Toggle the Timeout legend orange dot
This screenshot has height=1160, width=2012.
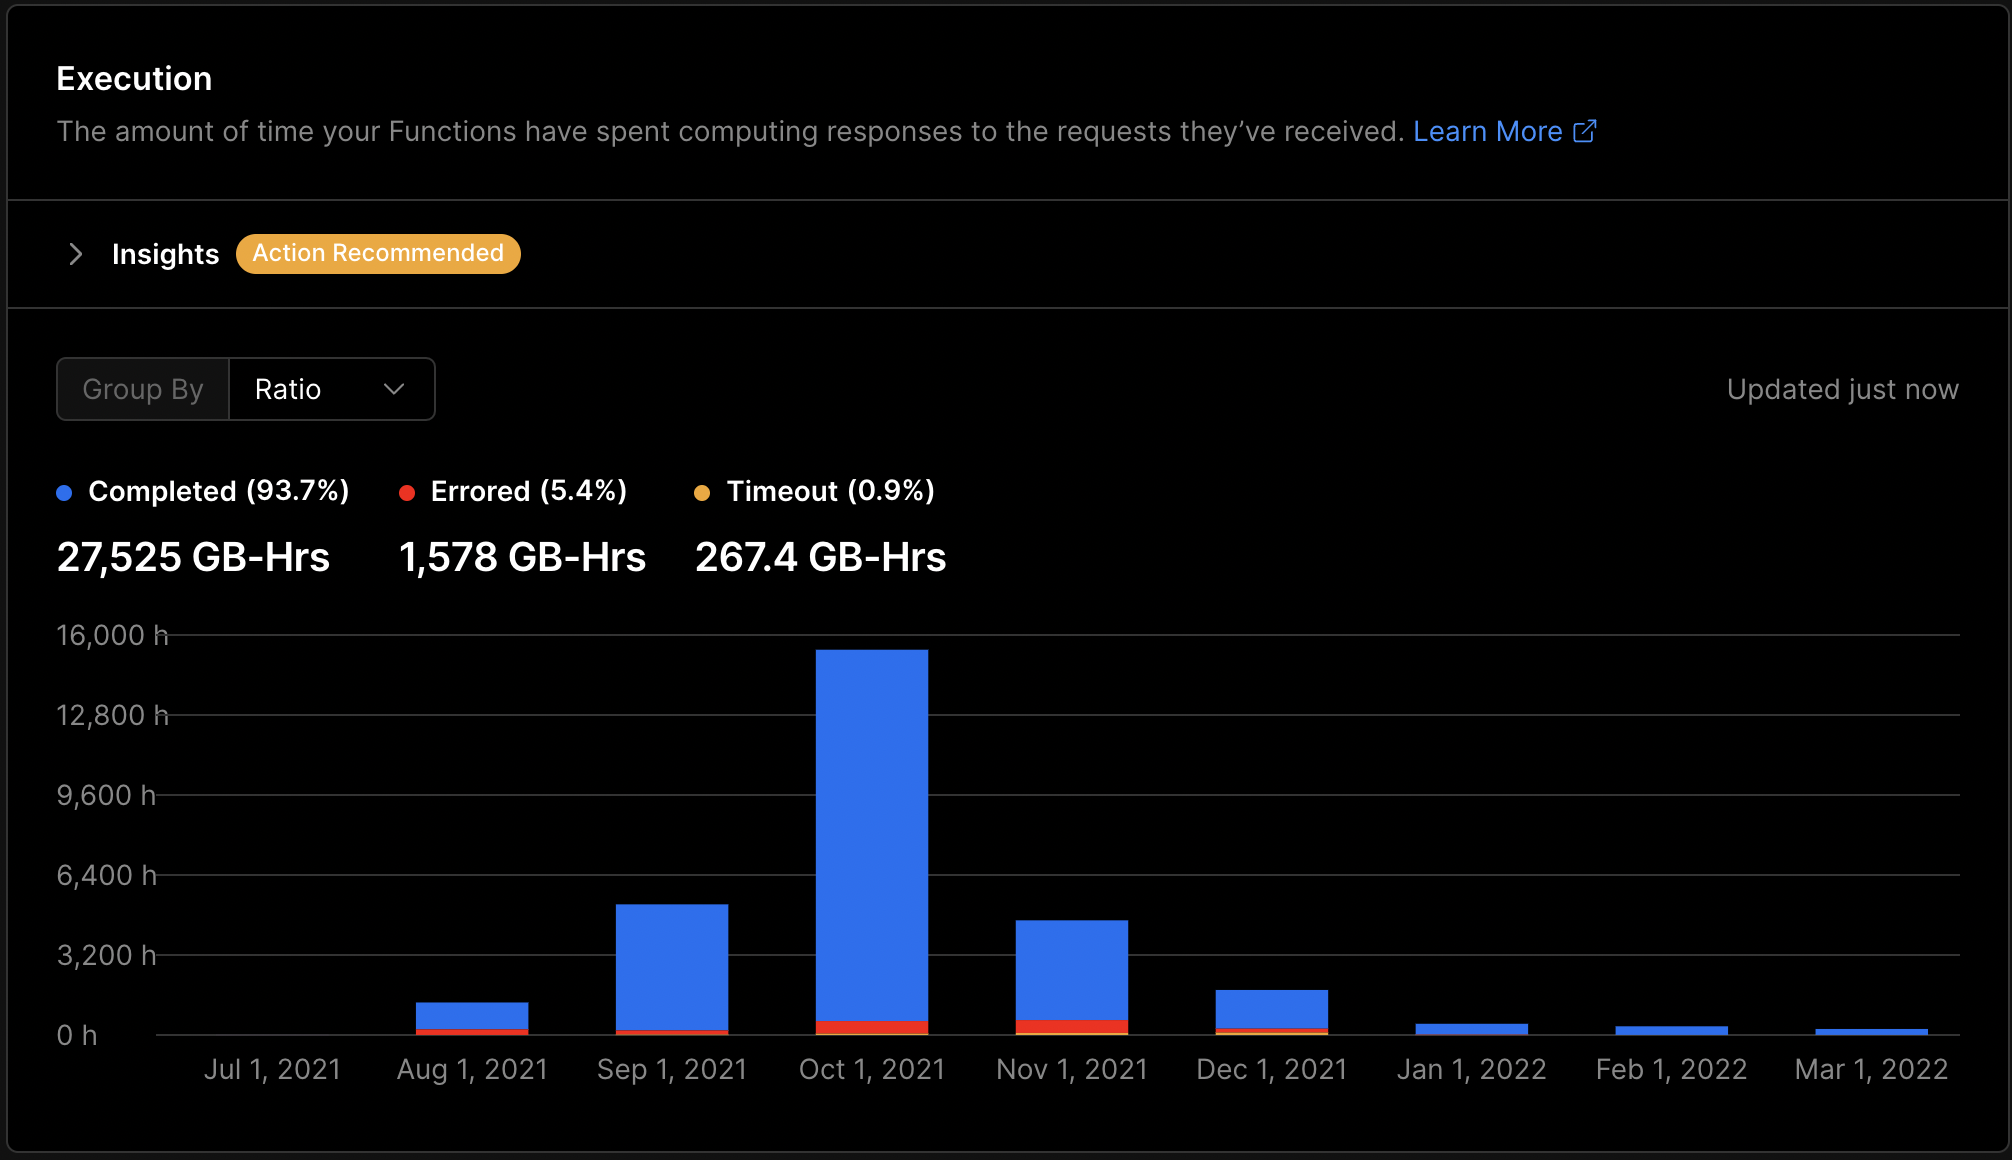click(702, 492)
